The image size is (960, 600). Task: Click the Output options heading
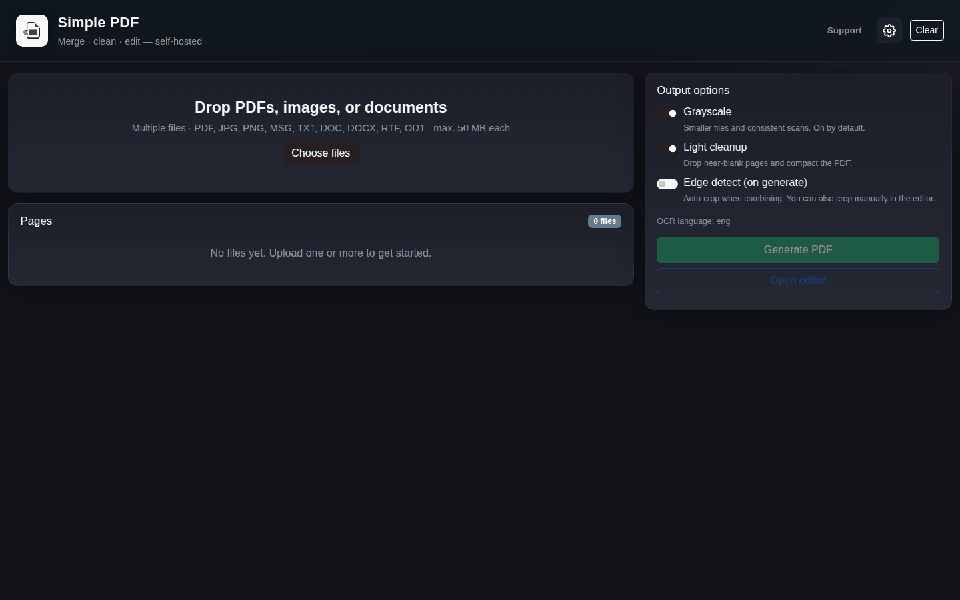(x=692, y=90)
